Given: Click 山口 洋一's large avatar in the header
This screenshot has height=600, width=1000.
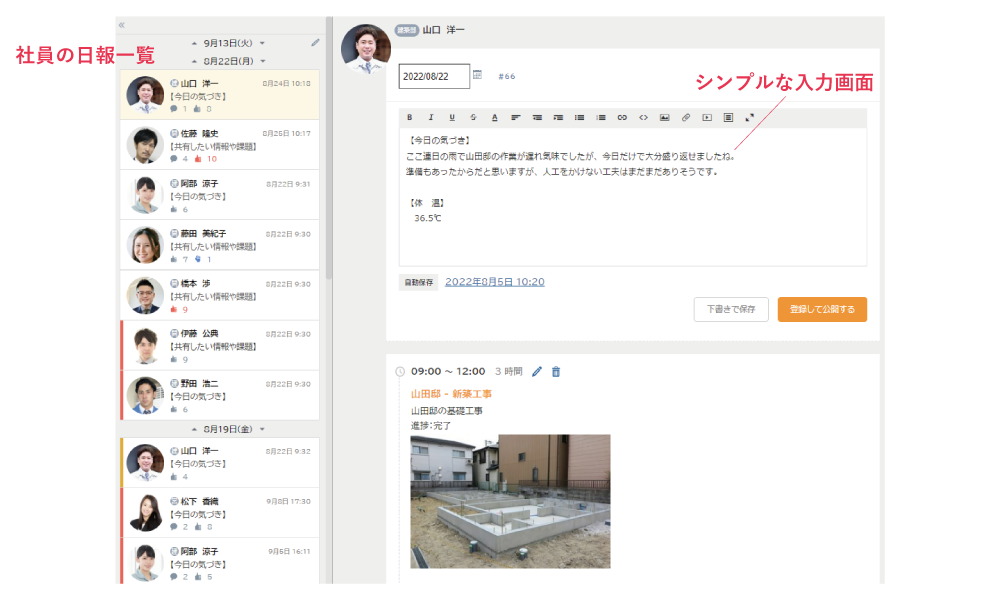Looking at the screenshot, I should click(x=366, y=49).
